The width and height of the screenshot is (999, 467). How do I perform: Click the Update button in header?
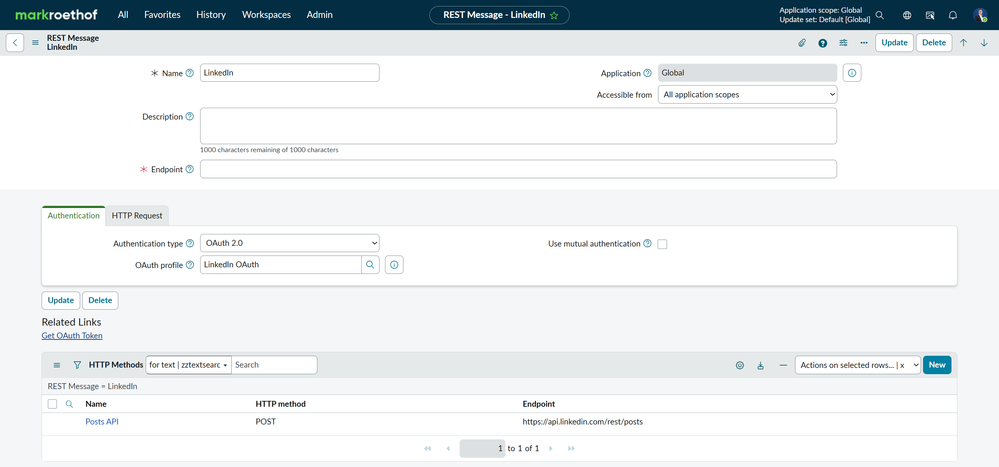(x=895, y=43)
